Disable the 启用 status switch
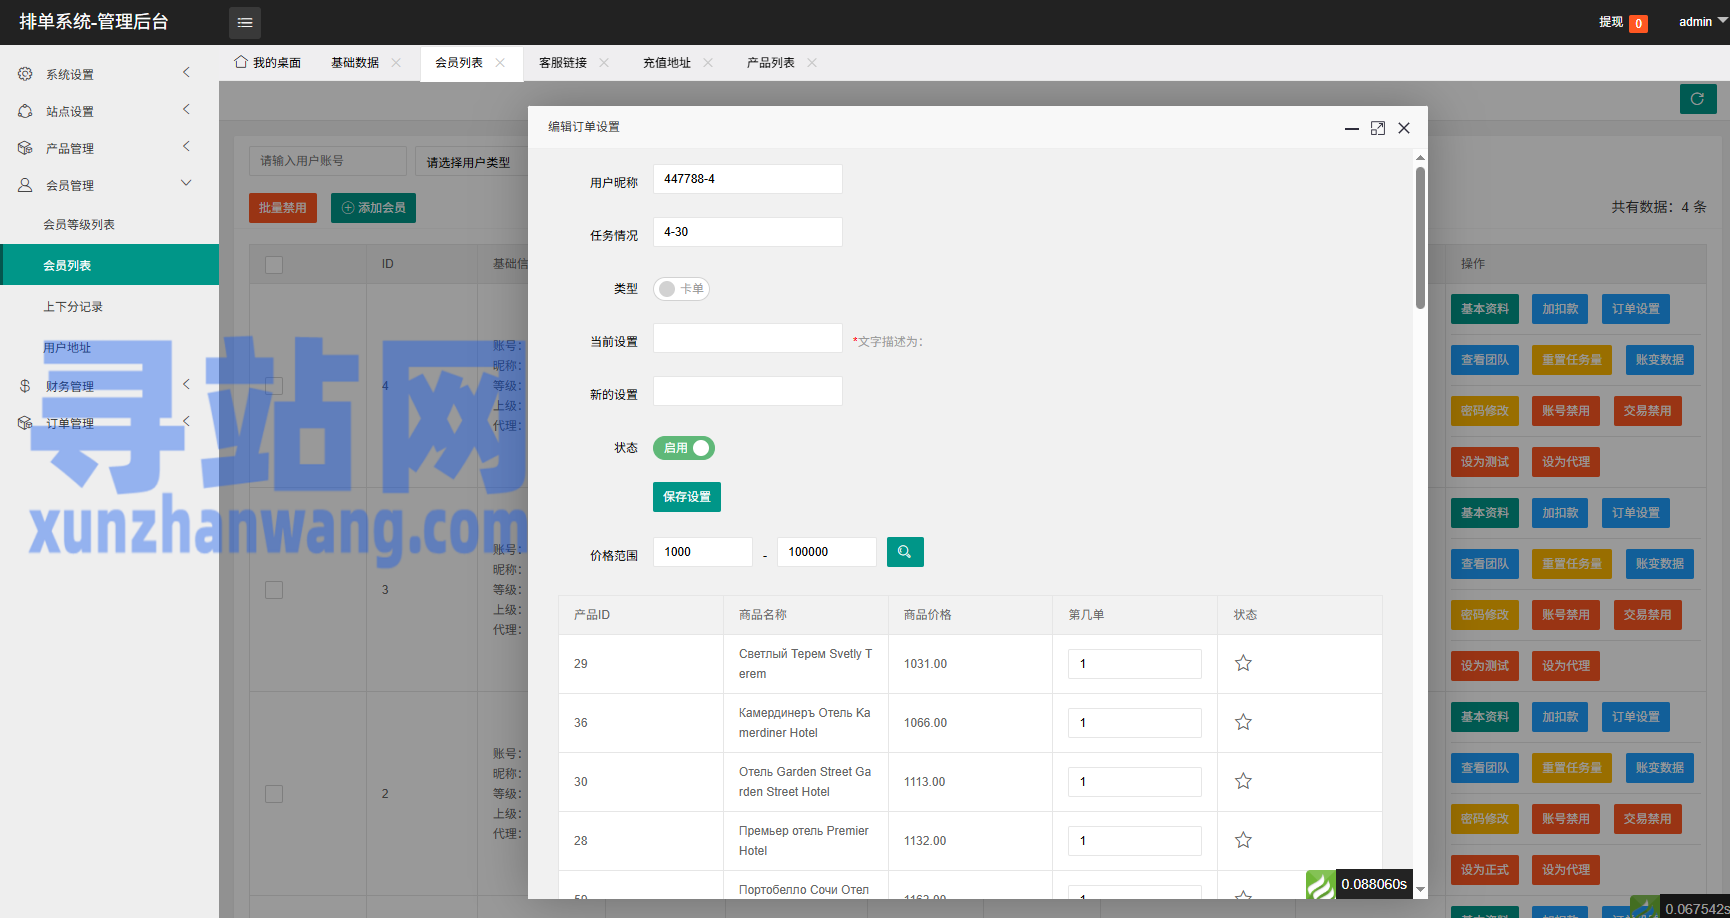The width and height of the screenshot is (1730, 918). [x=683, y=448]
